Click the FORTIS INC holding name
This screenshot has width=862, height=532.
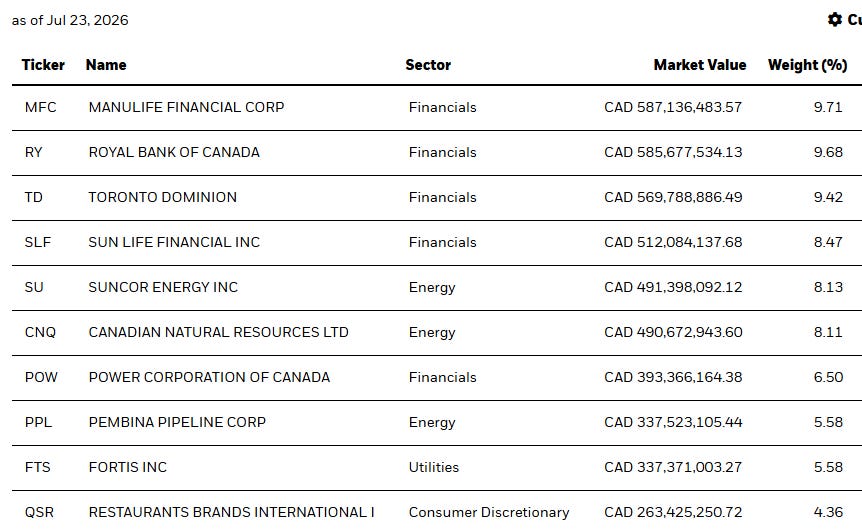click(x=128, y=468)
